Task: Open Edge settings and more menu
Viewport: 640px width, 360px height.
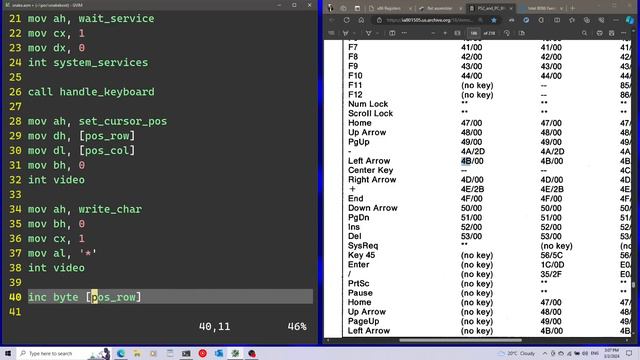Action: click(616, 20)
